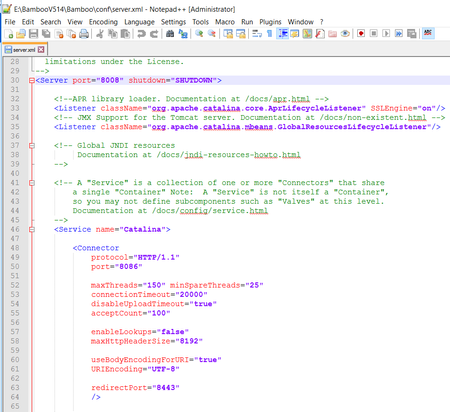Screen dimensions: 450x412
Task: Toggle file monitoring eye icon
Action: (x=345, y=34)
